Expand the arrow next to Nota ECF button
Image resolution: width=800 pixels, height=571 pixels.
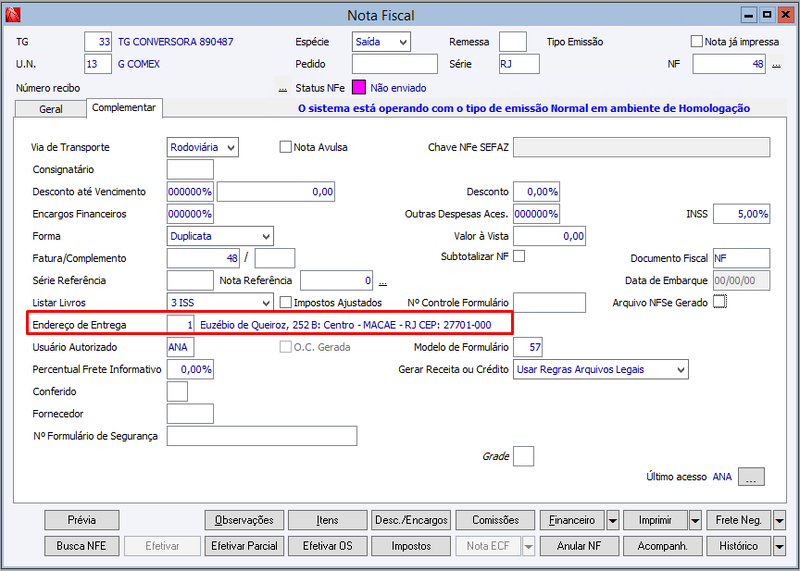(529, 546)
